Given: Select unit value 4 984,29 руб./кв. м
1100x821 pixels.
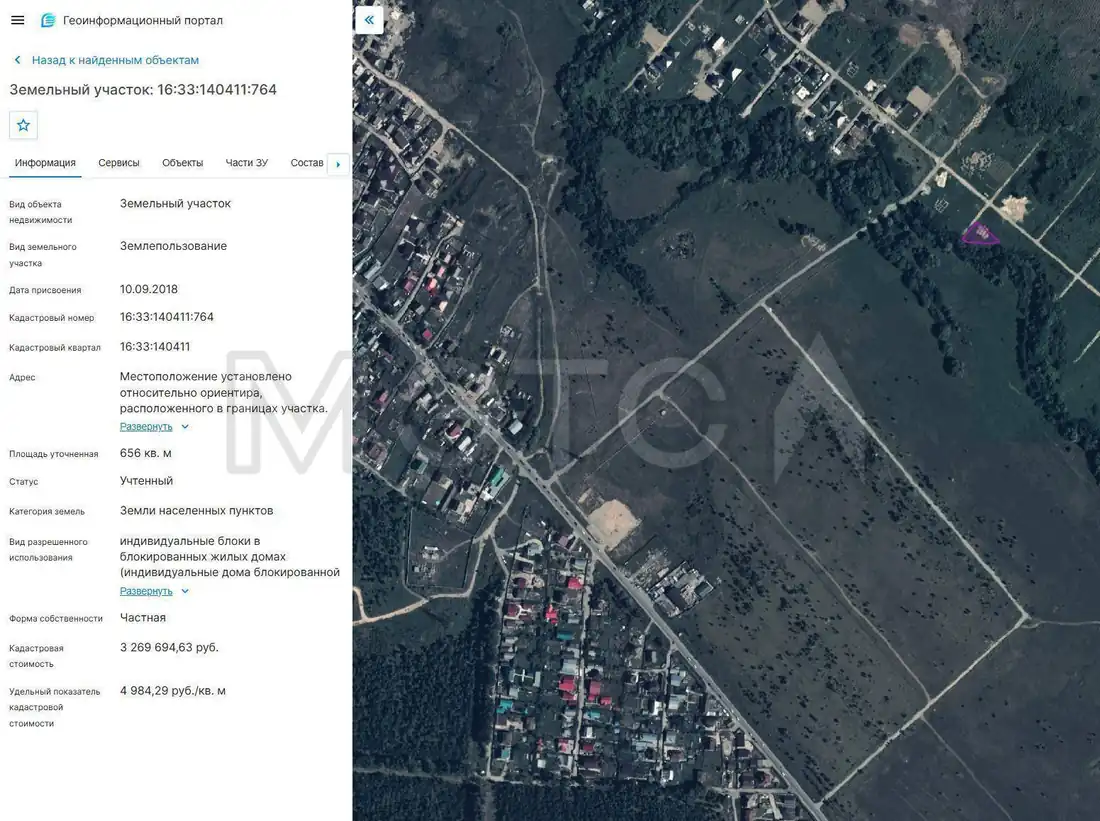Looking at the screenshot, I should click(x=173, y=690).
